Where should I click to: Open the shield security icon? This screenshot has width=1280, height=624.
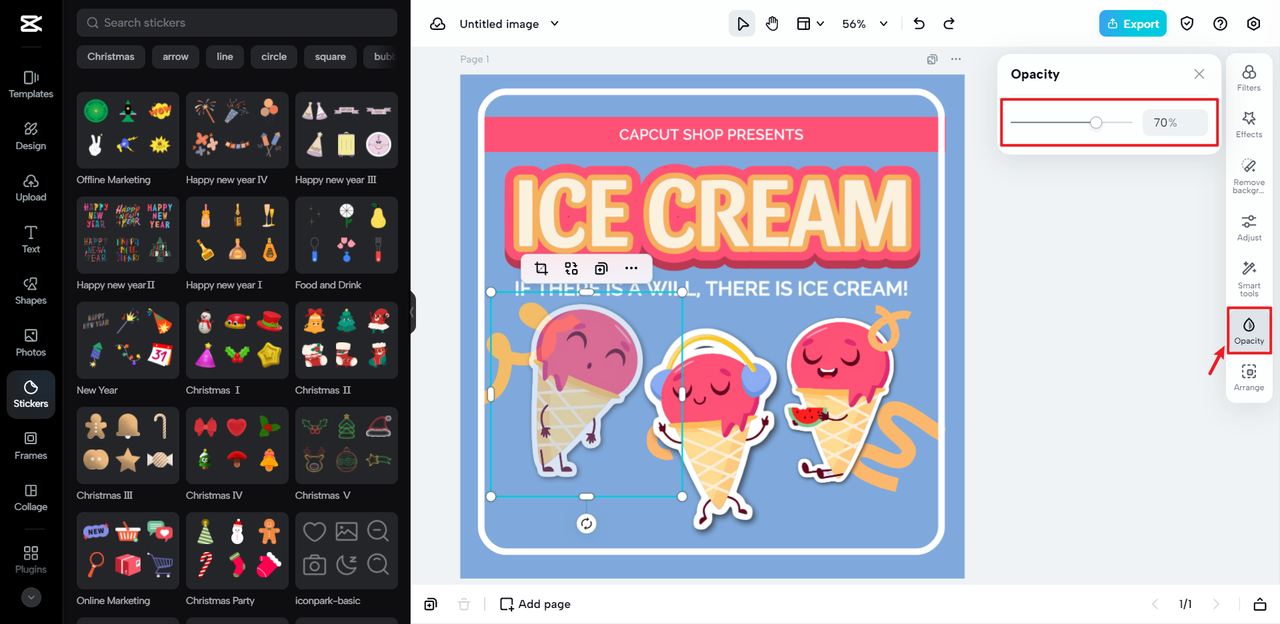1187,24
